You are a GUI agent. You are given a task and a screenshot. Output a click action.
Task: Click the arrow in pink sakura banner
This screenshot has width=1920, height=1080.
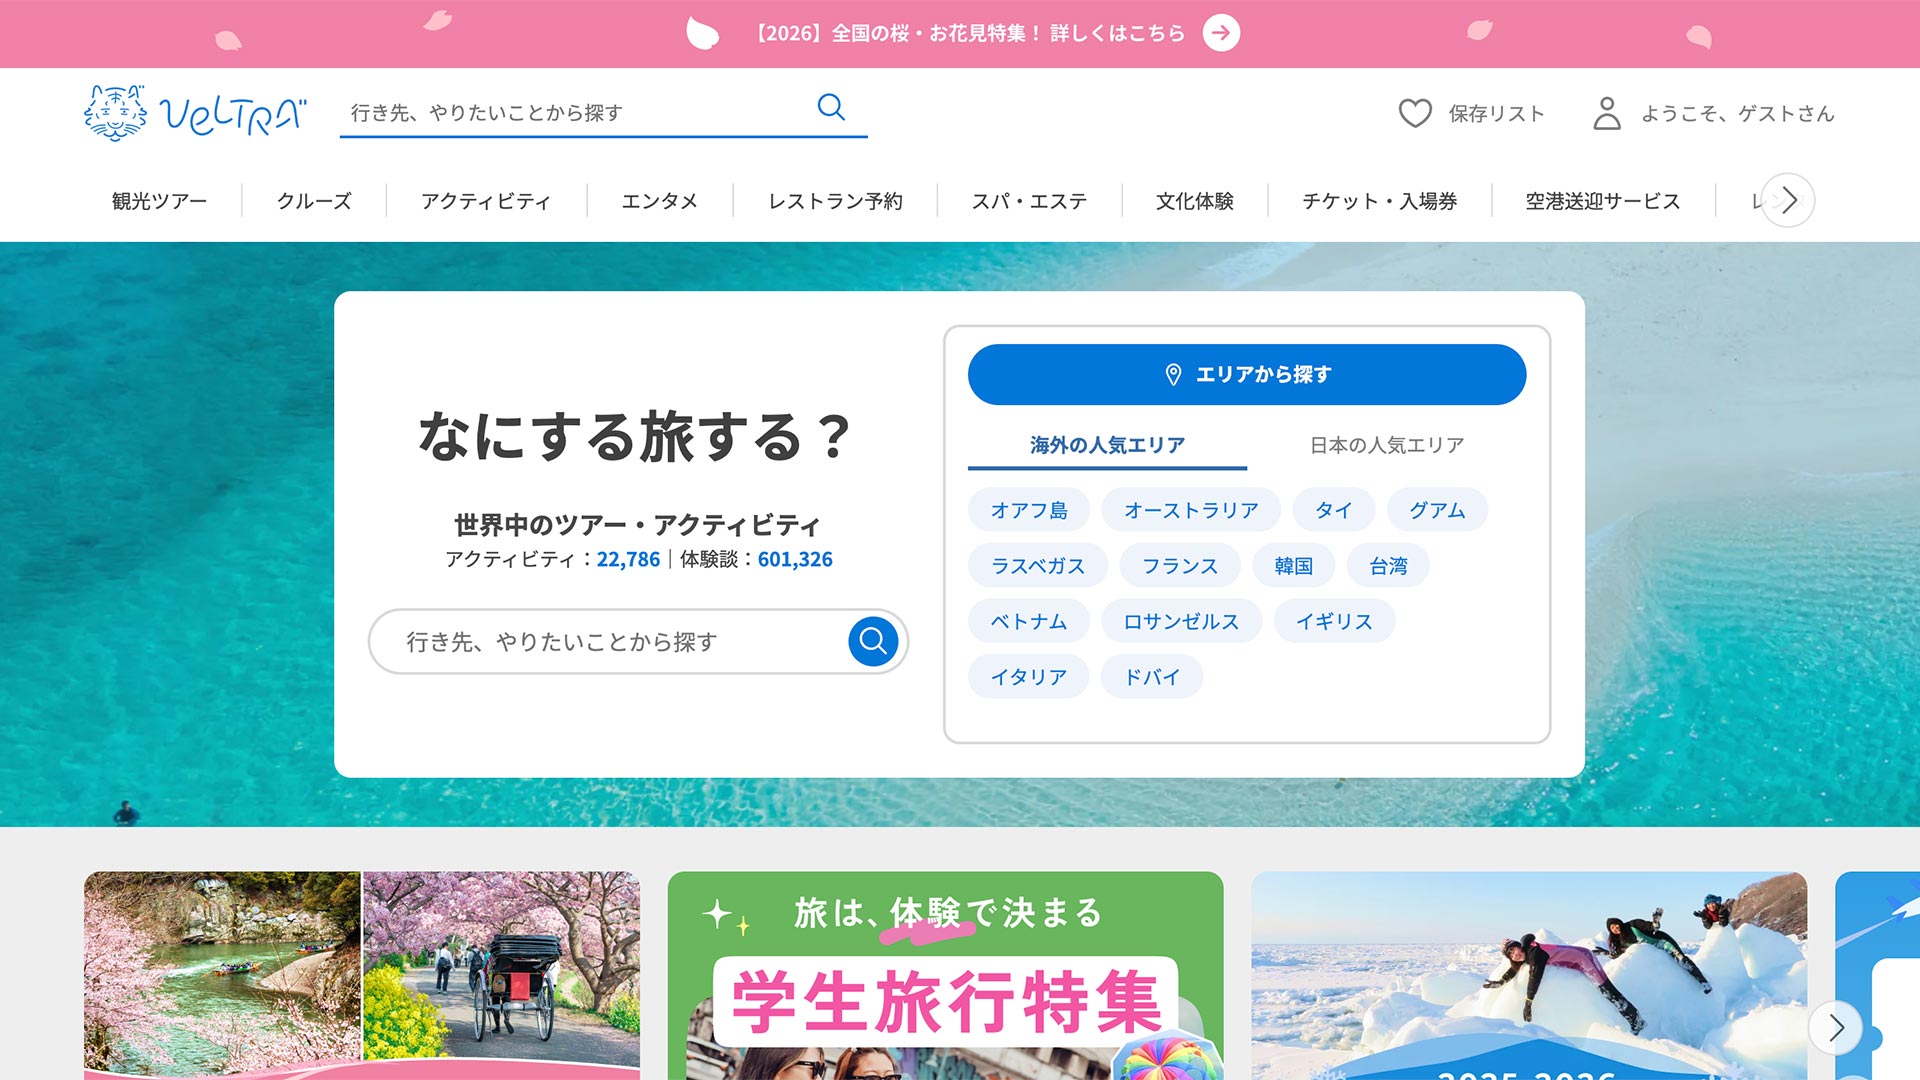[x=1221, y=33]
